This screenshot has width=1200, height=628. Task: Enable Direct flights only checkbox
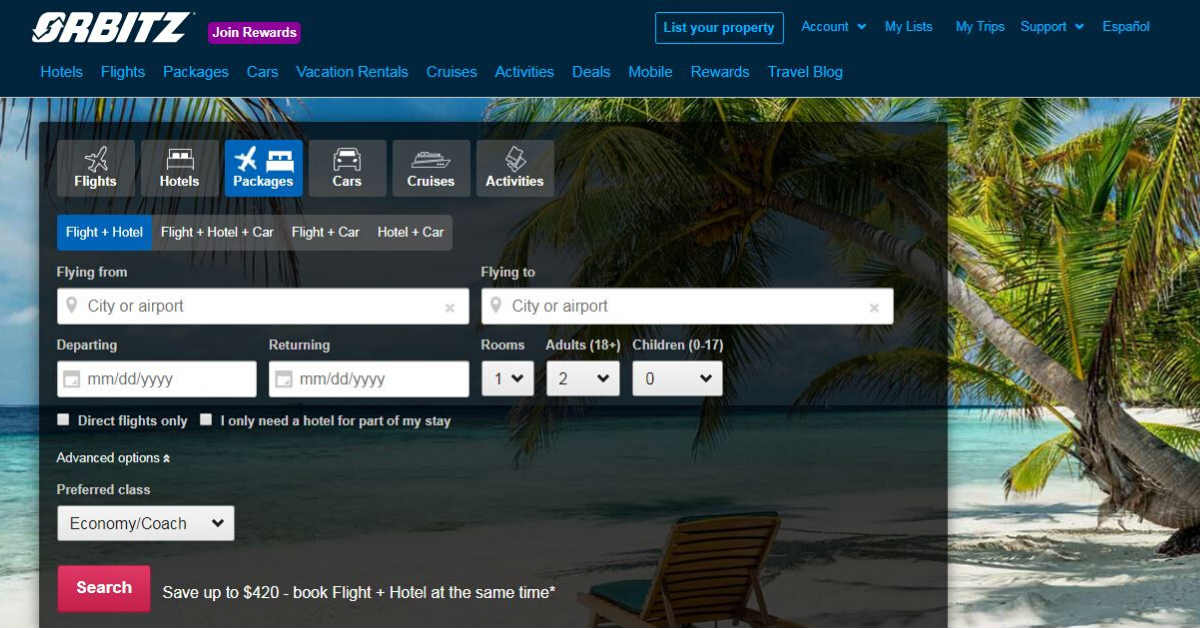64,420
